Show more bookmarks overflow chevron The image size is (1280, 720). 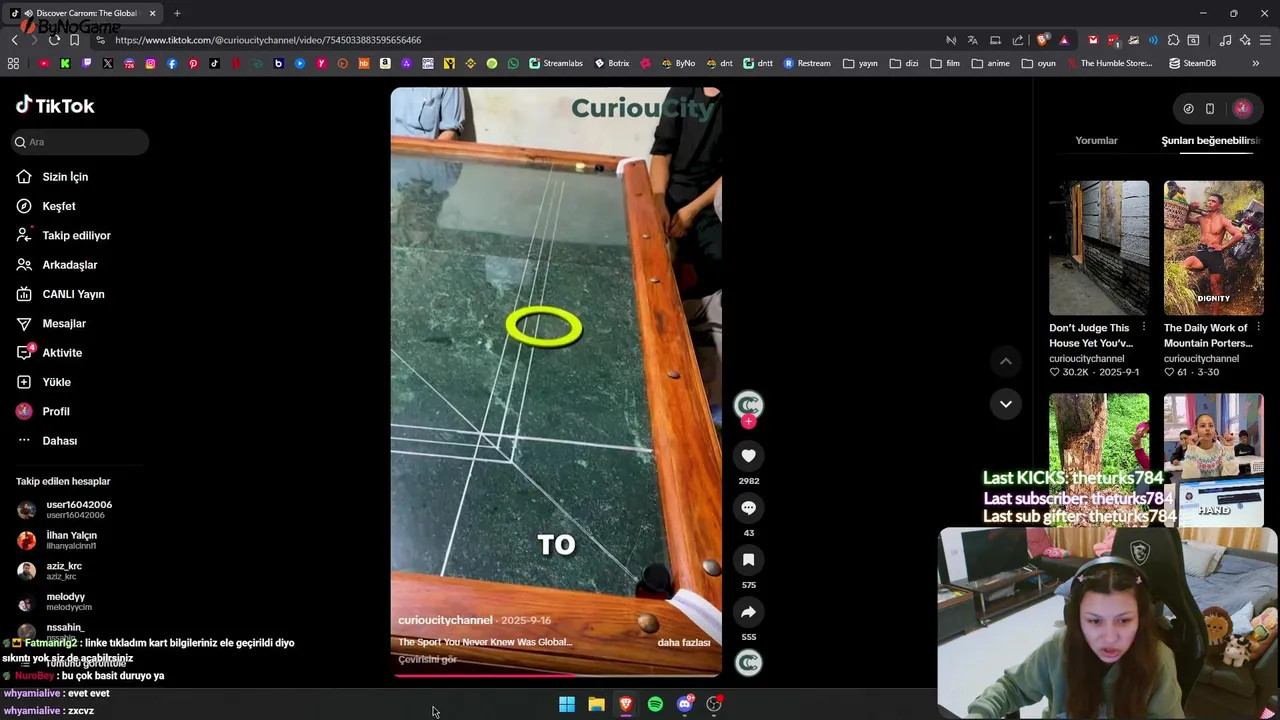pos(1256,63)
